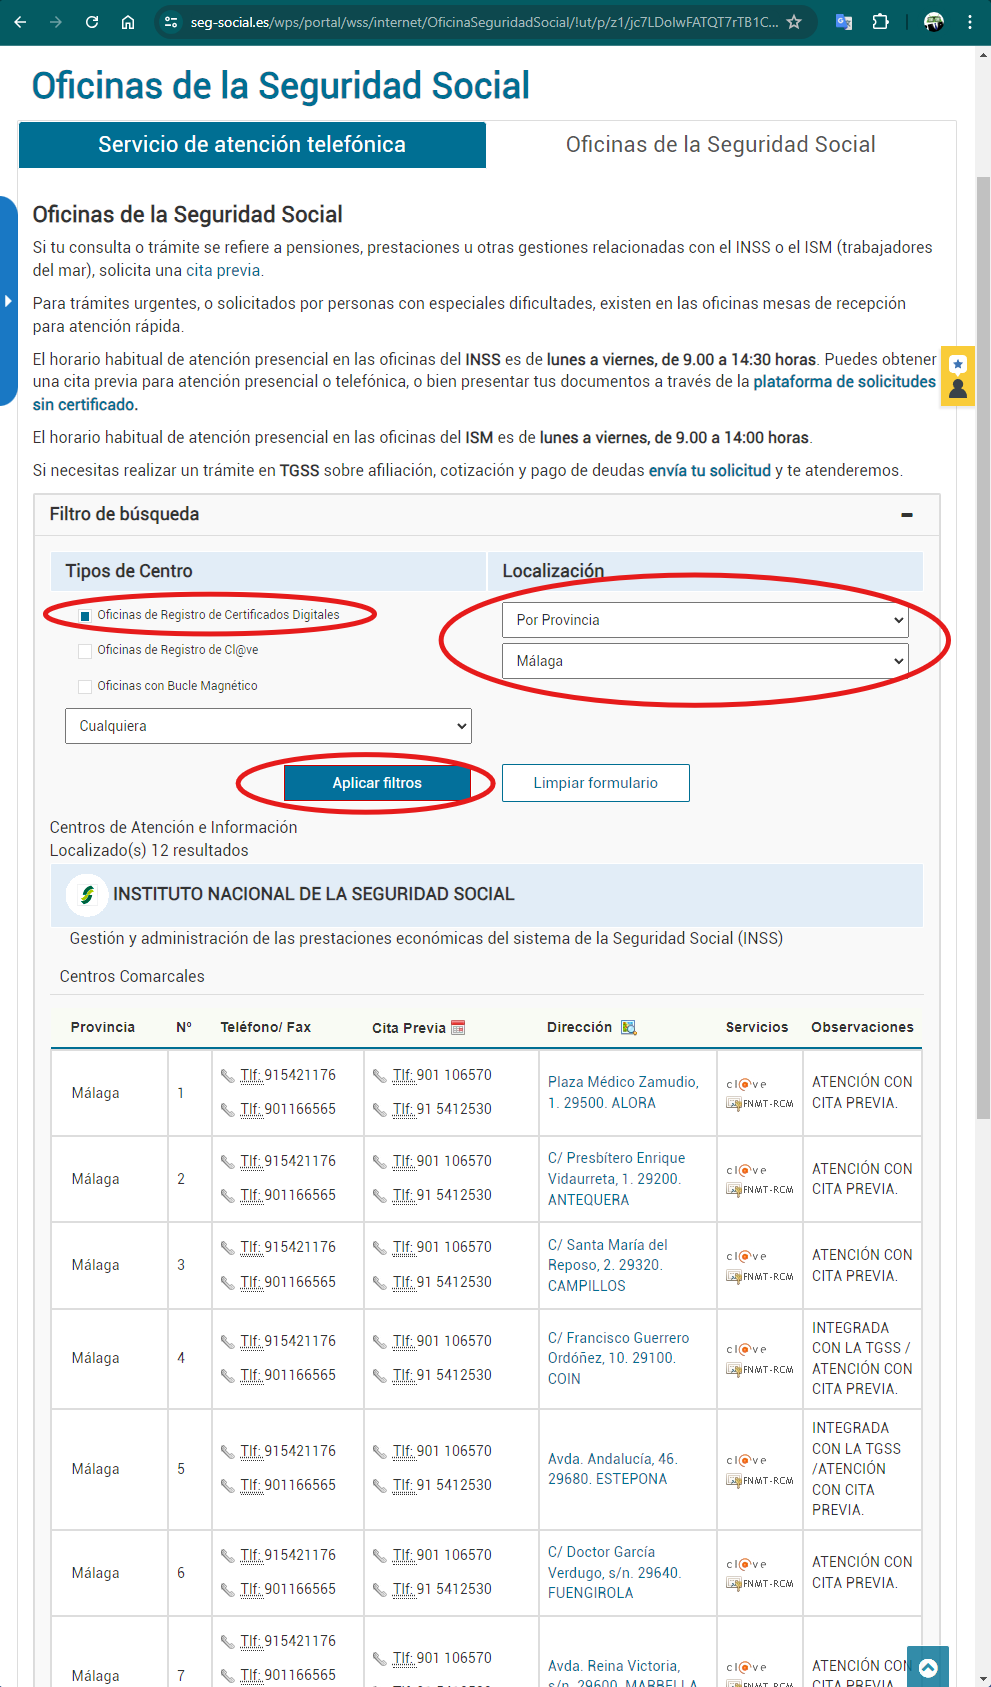Bookmark this page with star icon

click(794, 22)
